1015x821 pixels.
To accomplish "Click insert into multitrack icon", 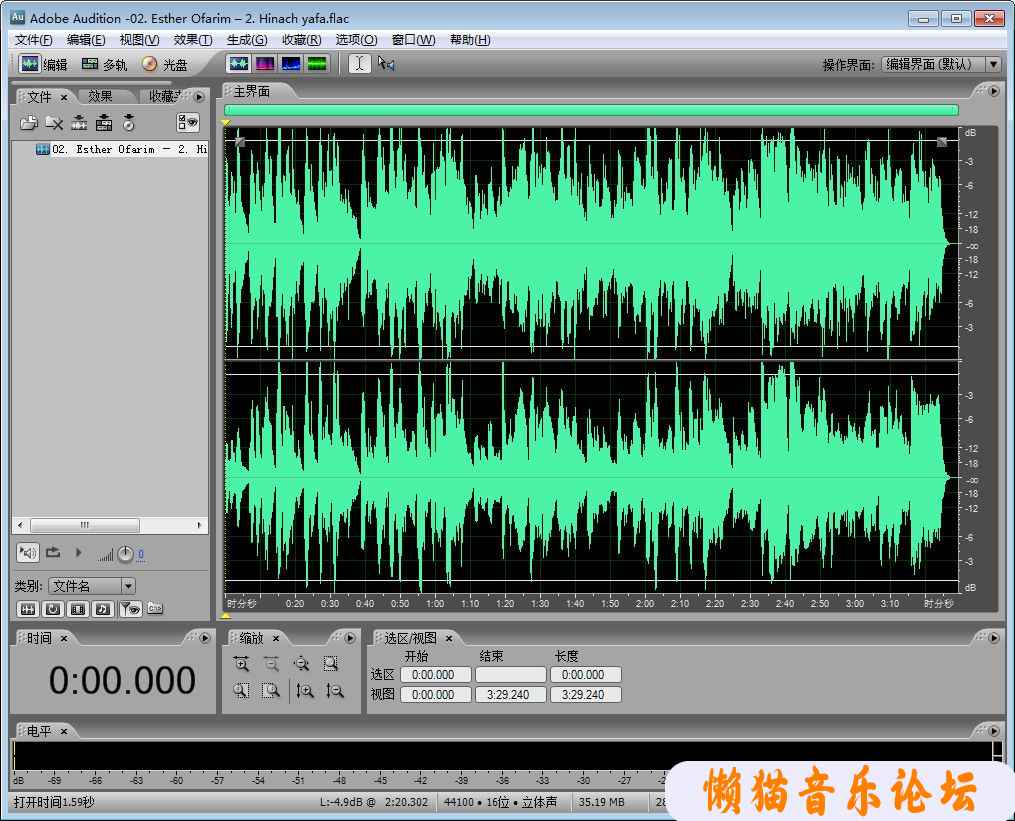I will point(104,122).
